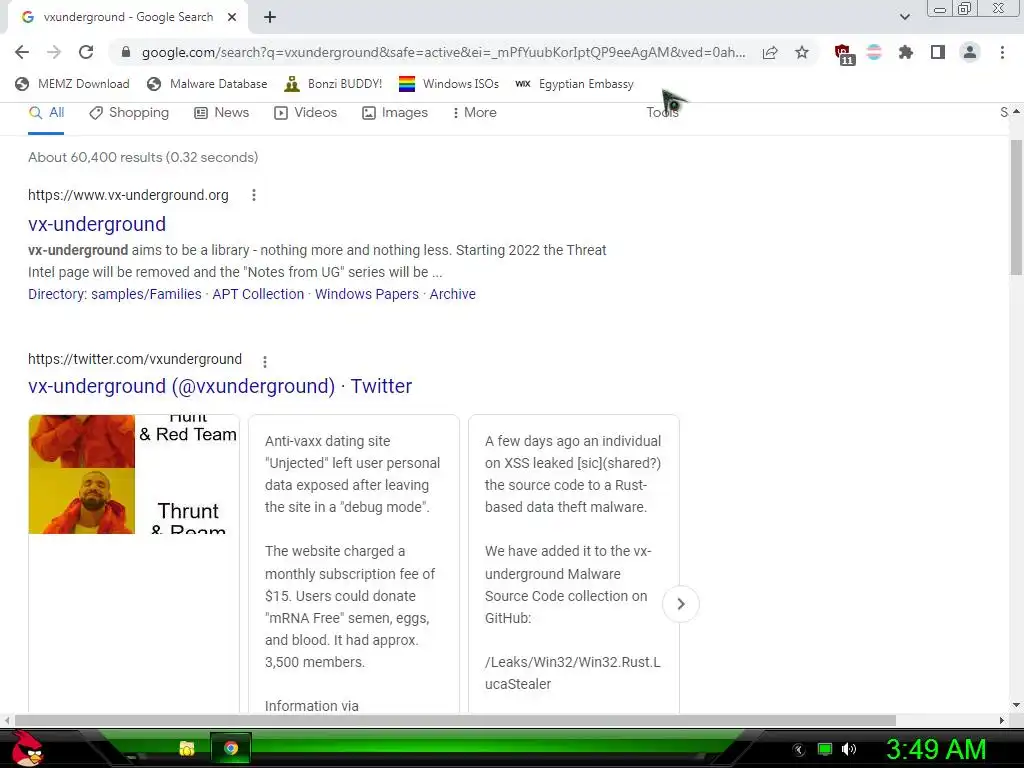Screen dimensions: 1024x768
Task: Open the File Explorer taskbar icon
Action: [x=187, y=748]
